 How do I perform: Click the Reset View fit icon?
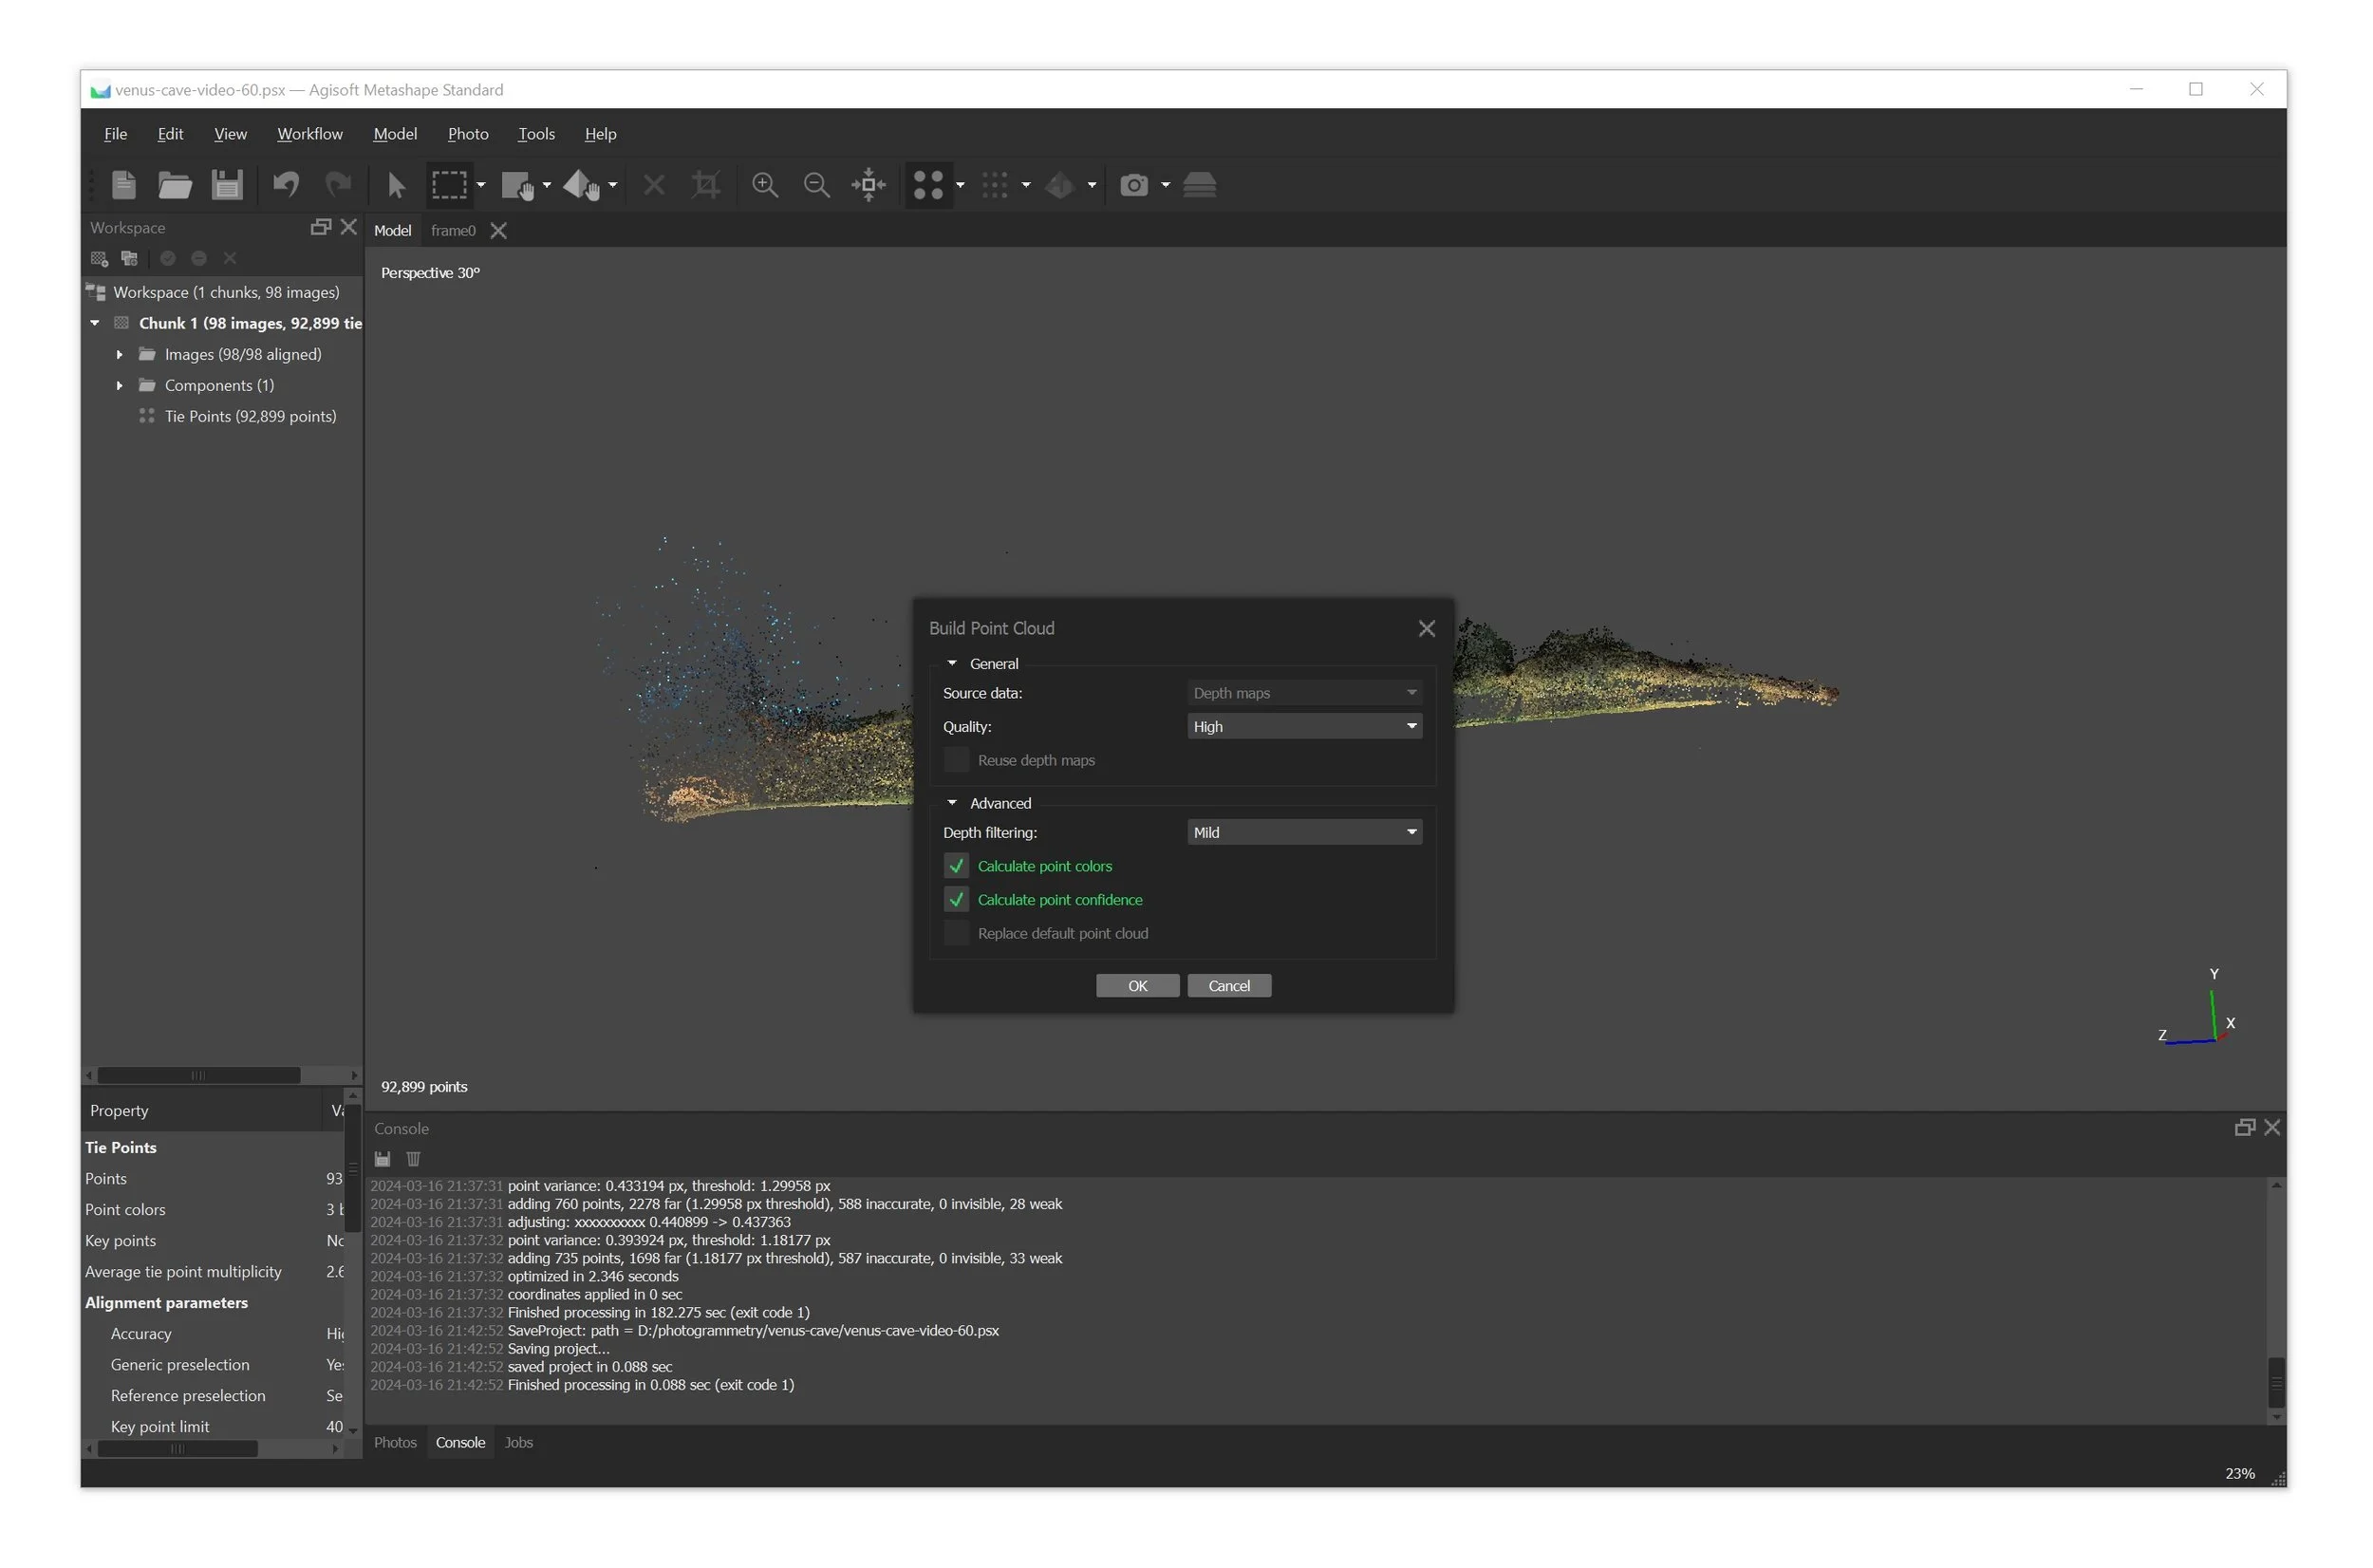[866, 185]
